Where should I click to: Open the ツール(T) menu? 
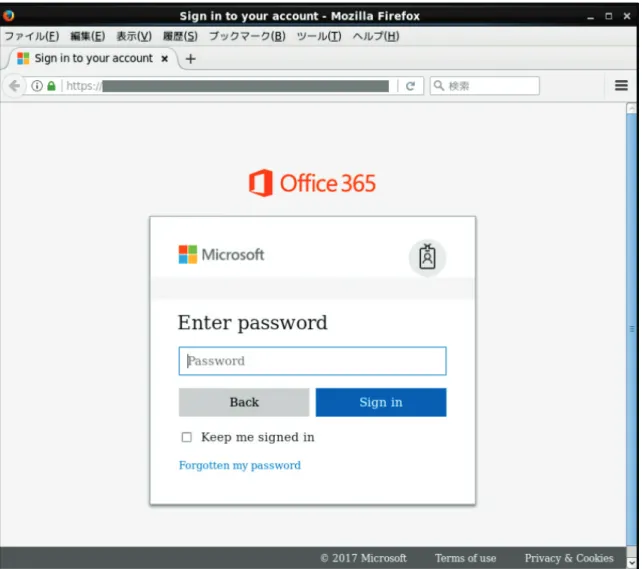click(x=319, y=36)
